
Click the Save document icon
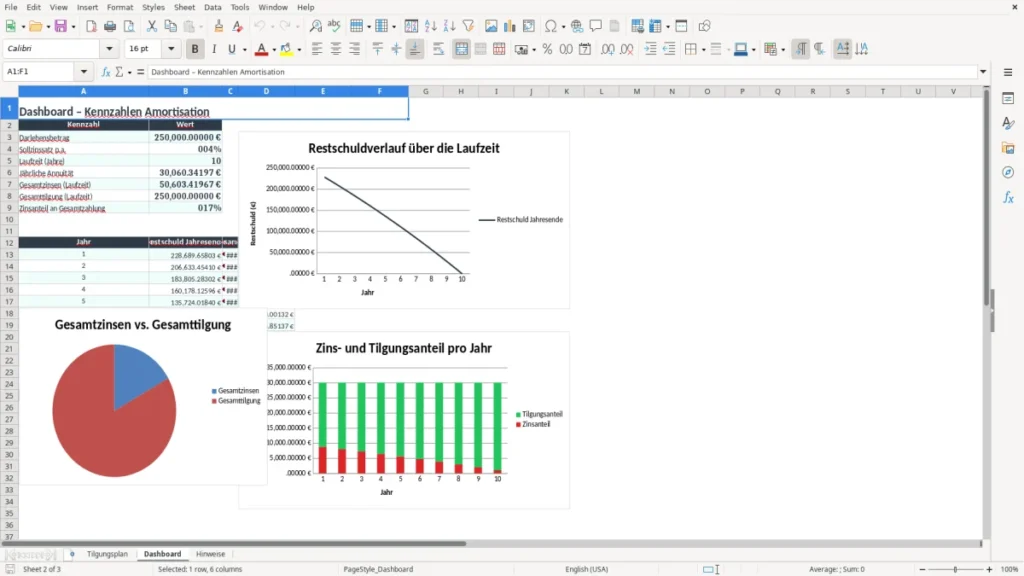coord(61,26)
